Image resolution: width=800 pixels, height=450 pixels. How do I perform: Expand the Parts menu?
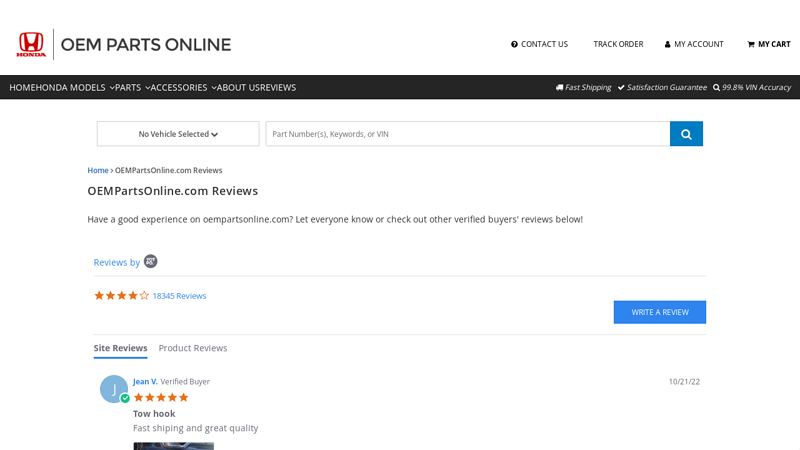pos(133,88)
